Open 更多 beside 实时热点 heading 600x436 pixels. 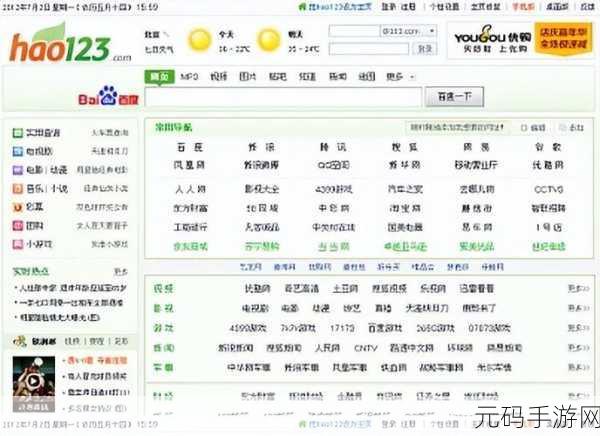click(121, 272)
